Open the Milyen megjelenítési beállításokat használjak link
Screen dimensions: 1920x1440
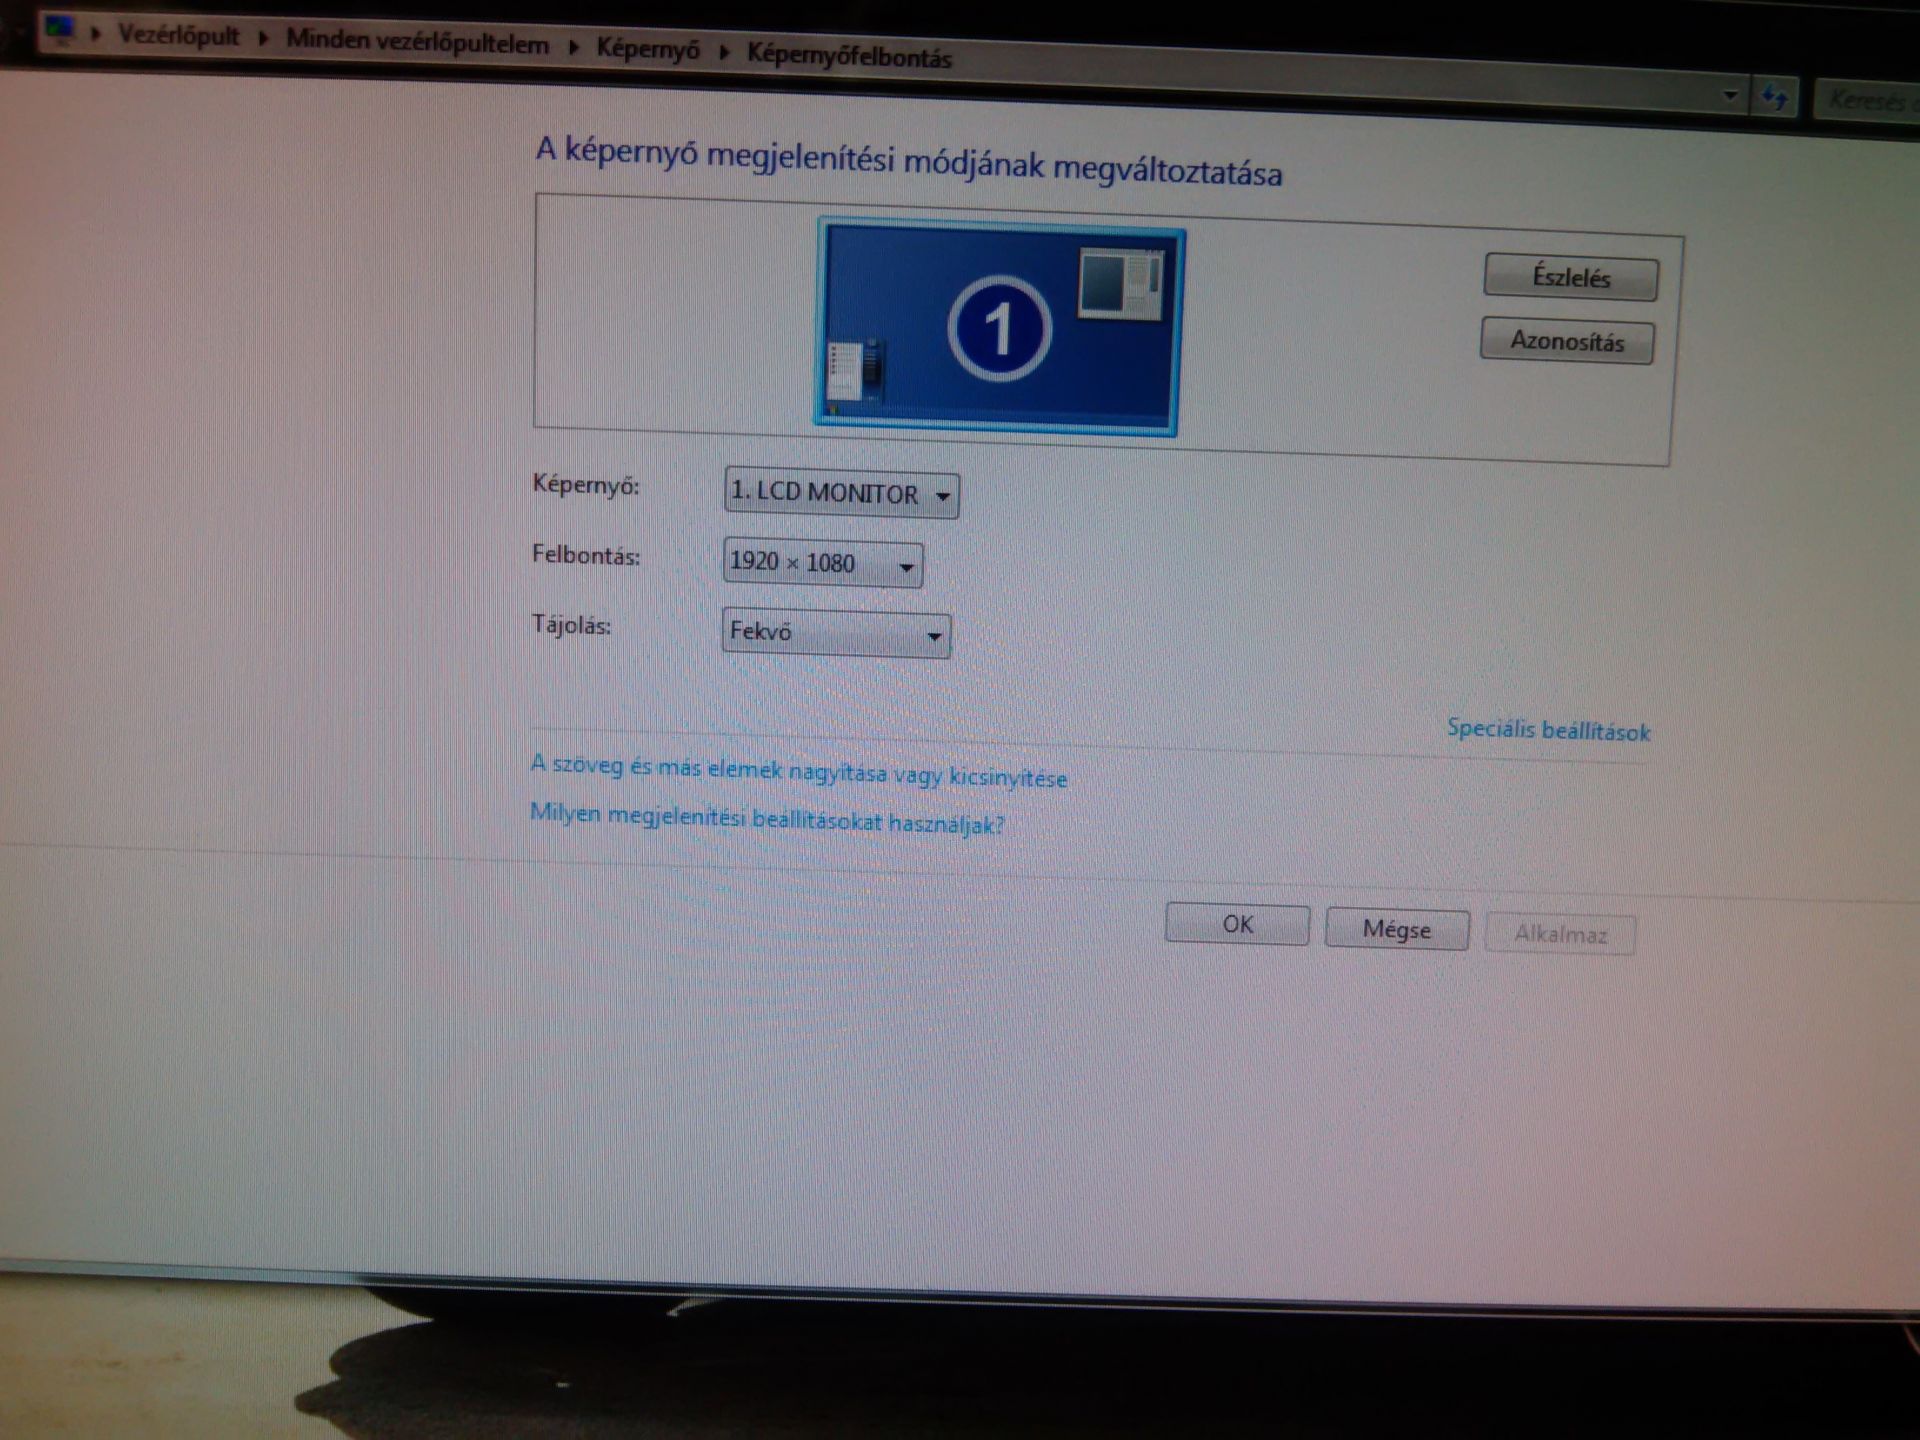pyautogui.click(x=766, y=819)
